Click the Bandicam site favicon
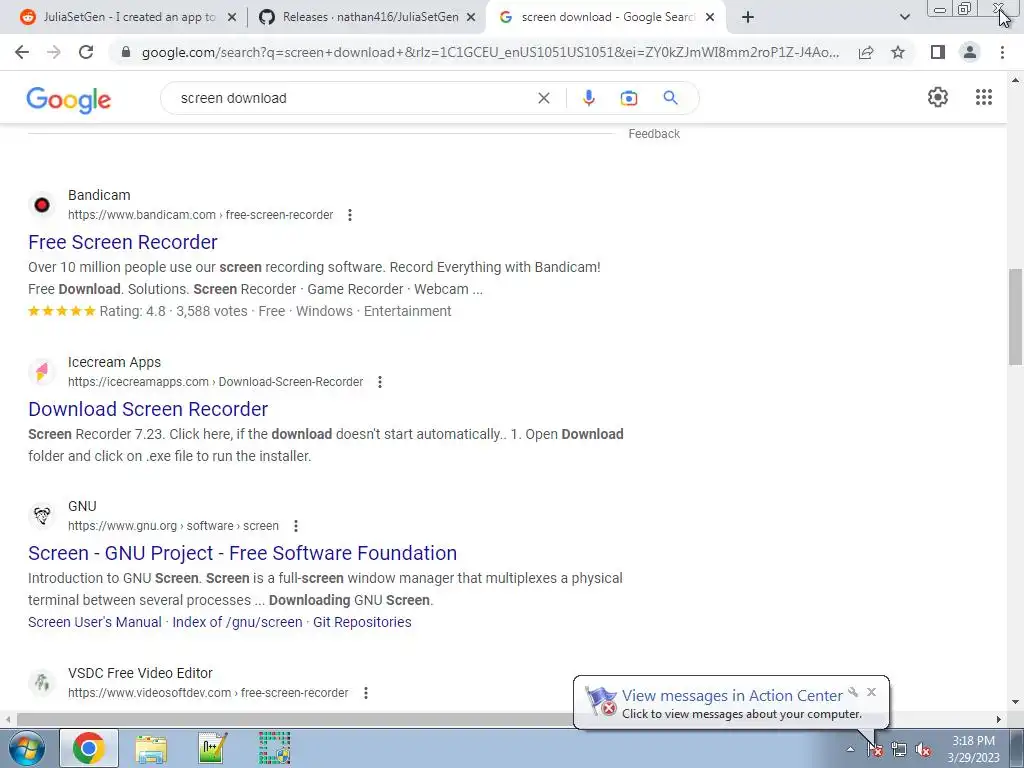The image size is (1024, 768). (42, 205)
